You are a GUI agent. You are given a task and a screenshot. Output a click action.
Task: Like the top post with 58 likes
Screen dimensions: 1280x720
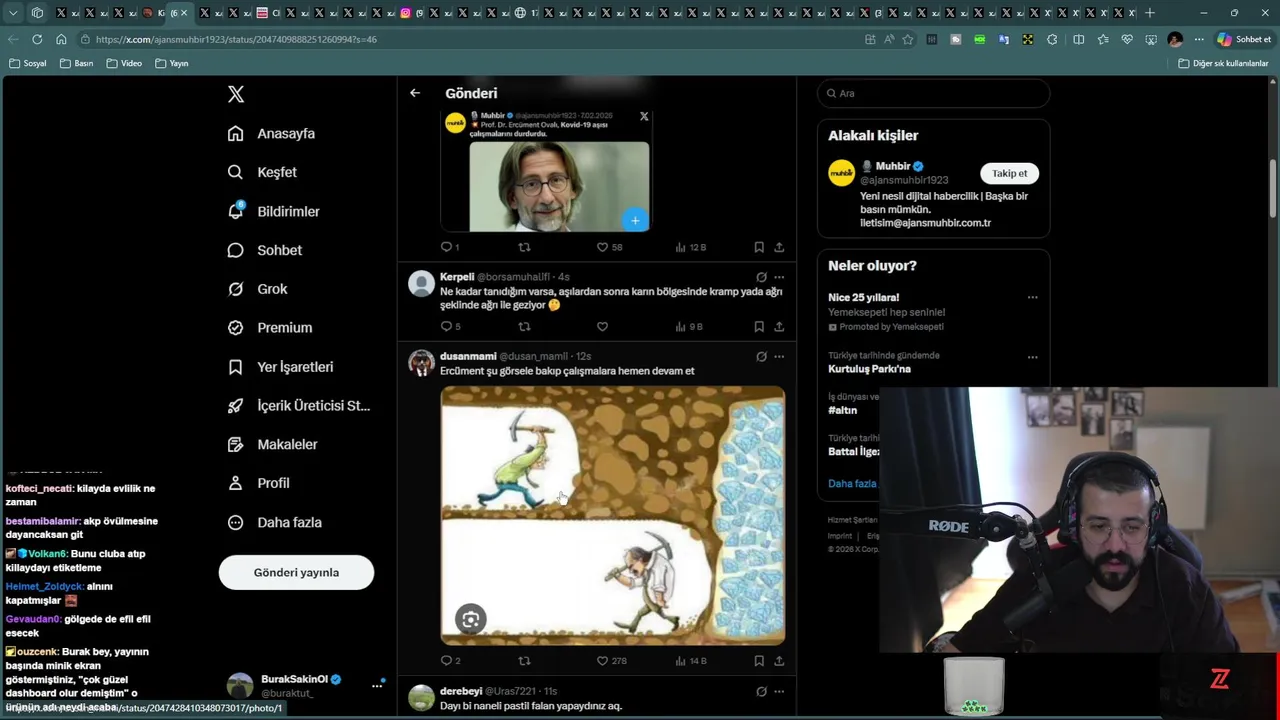click(609, 247)
